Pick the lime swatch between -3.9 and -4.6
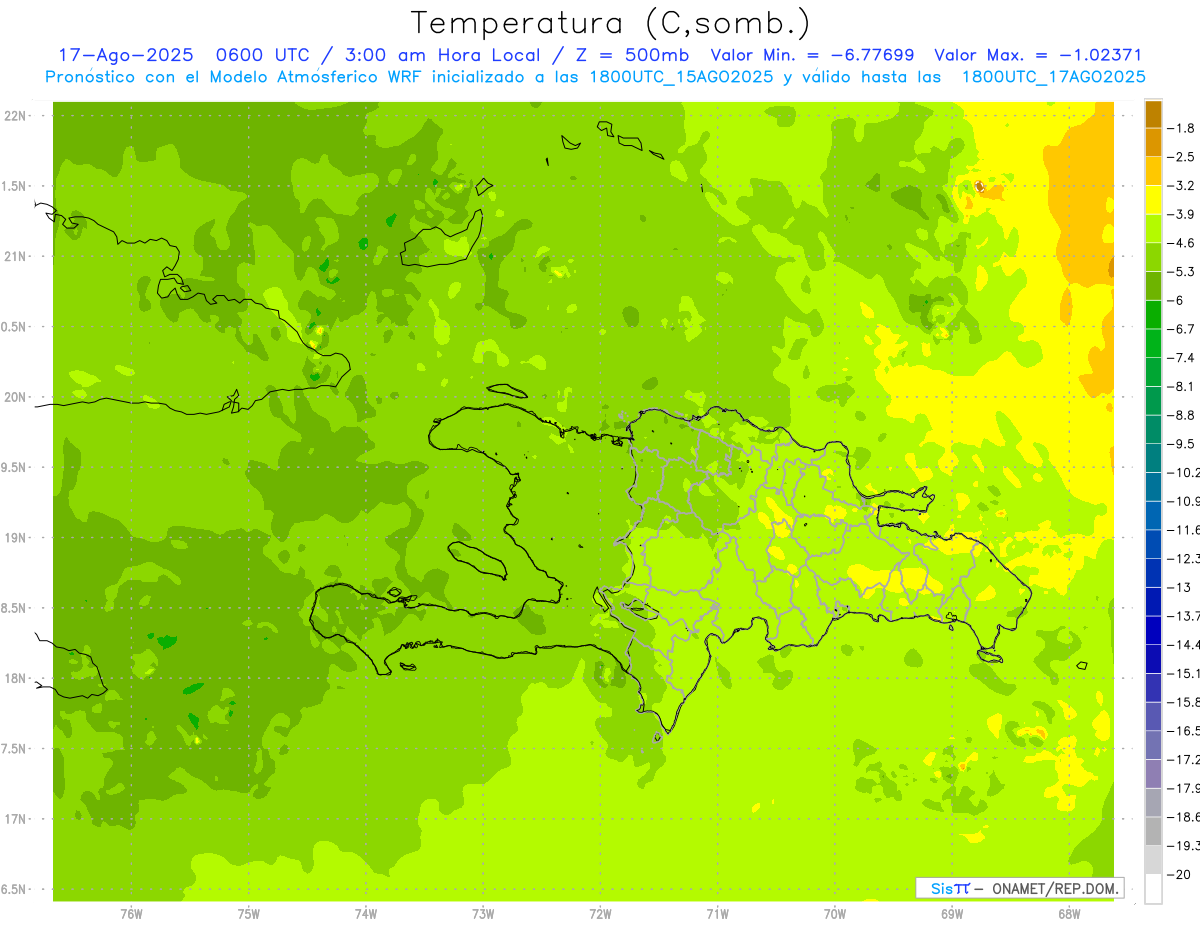This screenshot has height=927, width=1200. point(1153,228)
